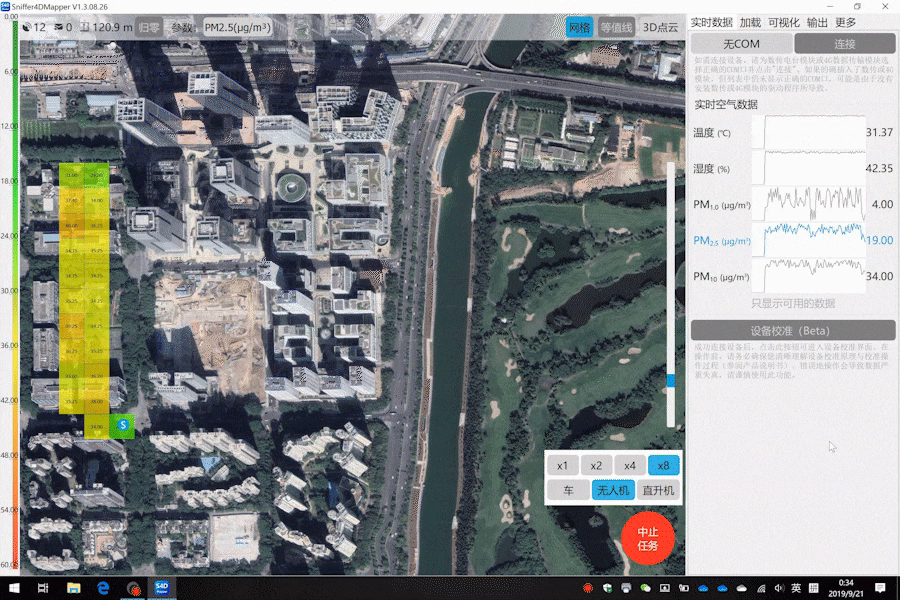Open the IME keyboard tray icon
The image size is (900, 600).
(x=813, y=588)
